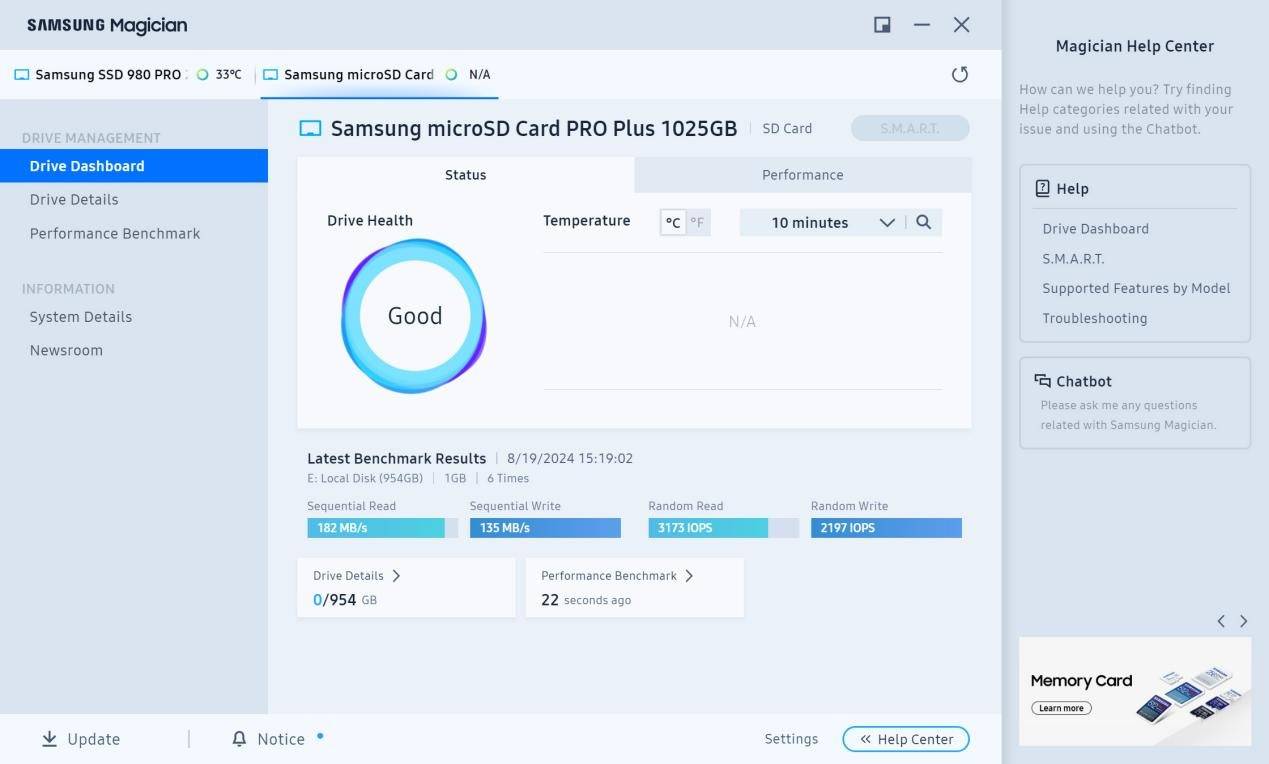Click the SD Card type label
This screenshot has width=1269, height=764.
coord(787,128)
